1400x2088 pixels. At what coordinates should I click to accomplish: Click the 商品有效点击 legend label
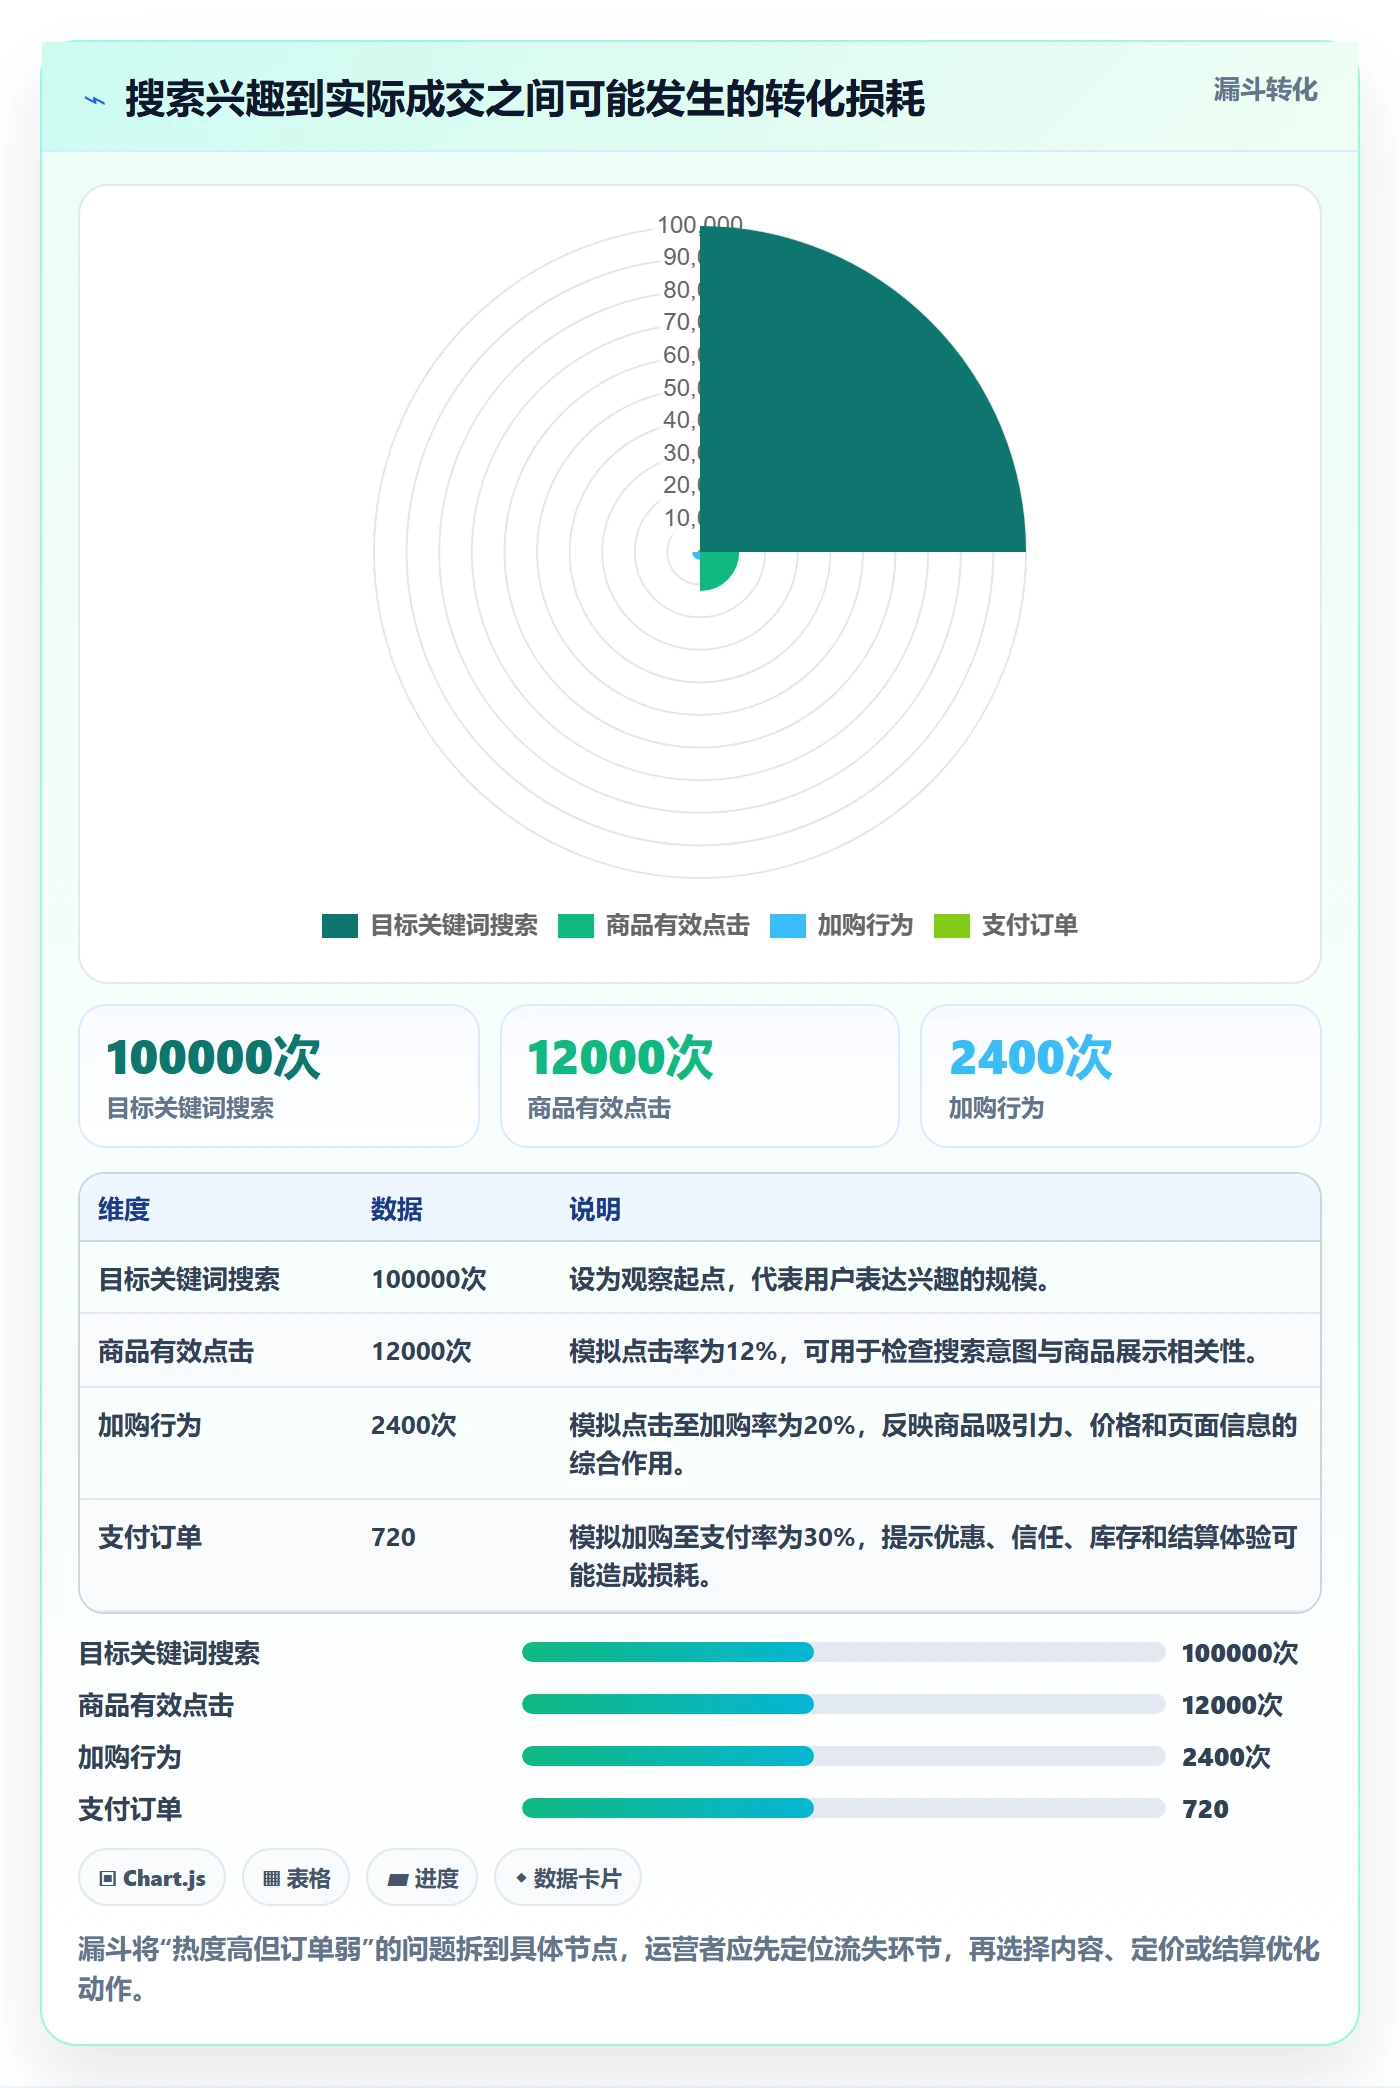(x=678, y=926)
